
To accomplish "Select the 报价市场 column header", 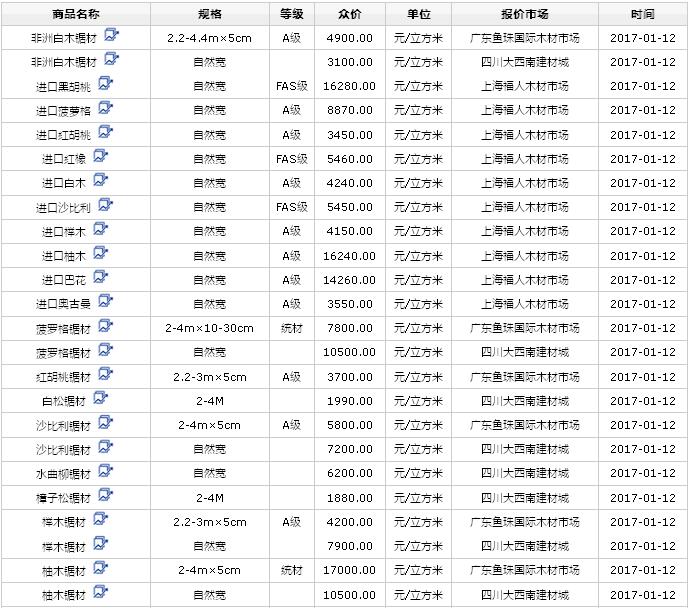I will [x=525, y=14].
